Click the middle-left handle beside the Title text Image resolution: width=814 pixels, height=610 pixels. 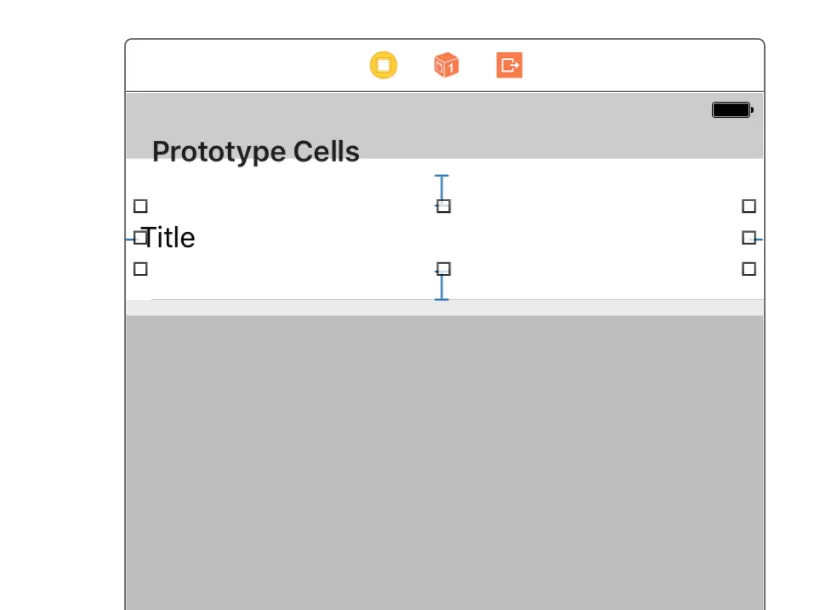click(140, 238)
